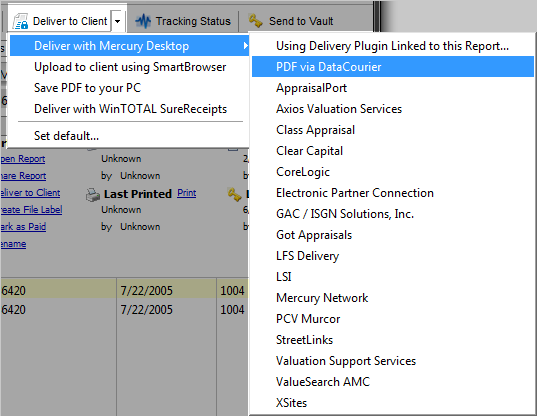Screen dimensions: 537x416
Task: Choose PDF via DataCourier
Action: 393,67
